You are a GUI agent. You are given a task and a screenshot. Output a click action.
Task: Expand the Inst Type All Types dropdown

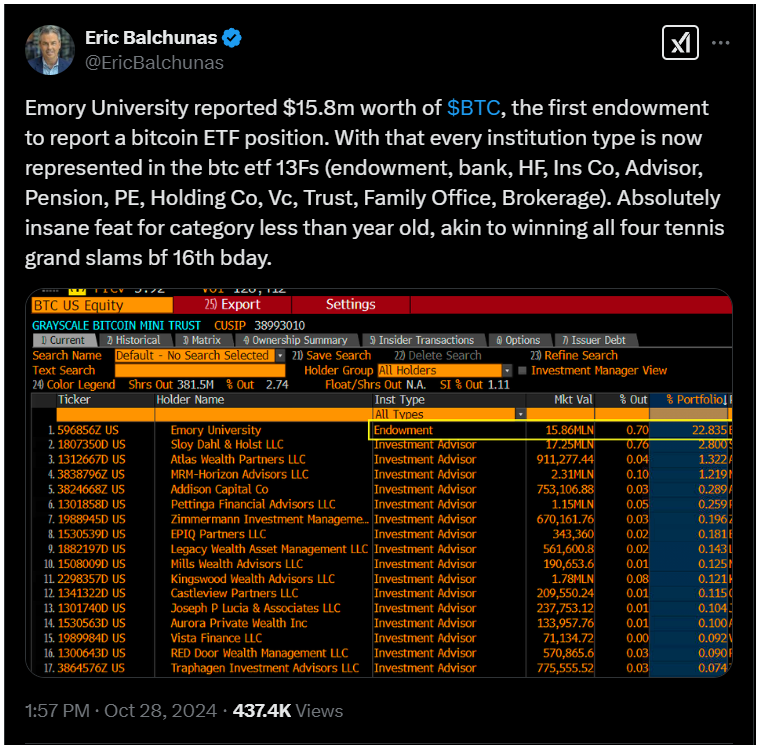[521, 414]
